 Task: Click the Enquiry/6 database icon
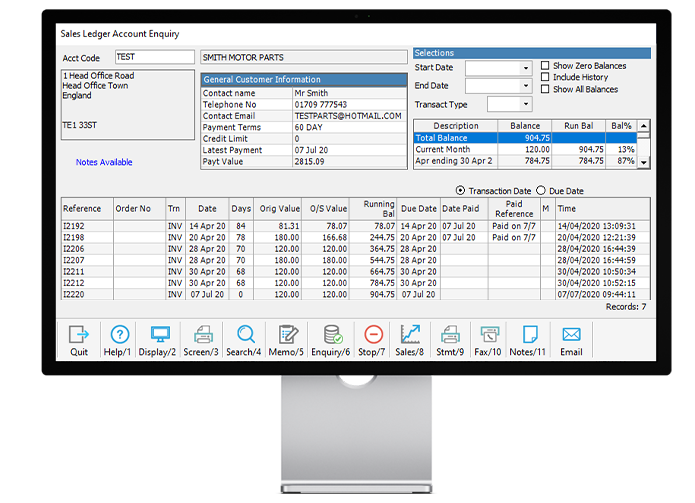332,335
